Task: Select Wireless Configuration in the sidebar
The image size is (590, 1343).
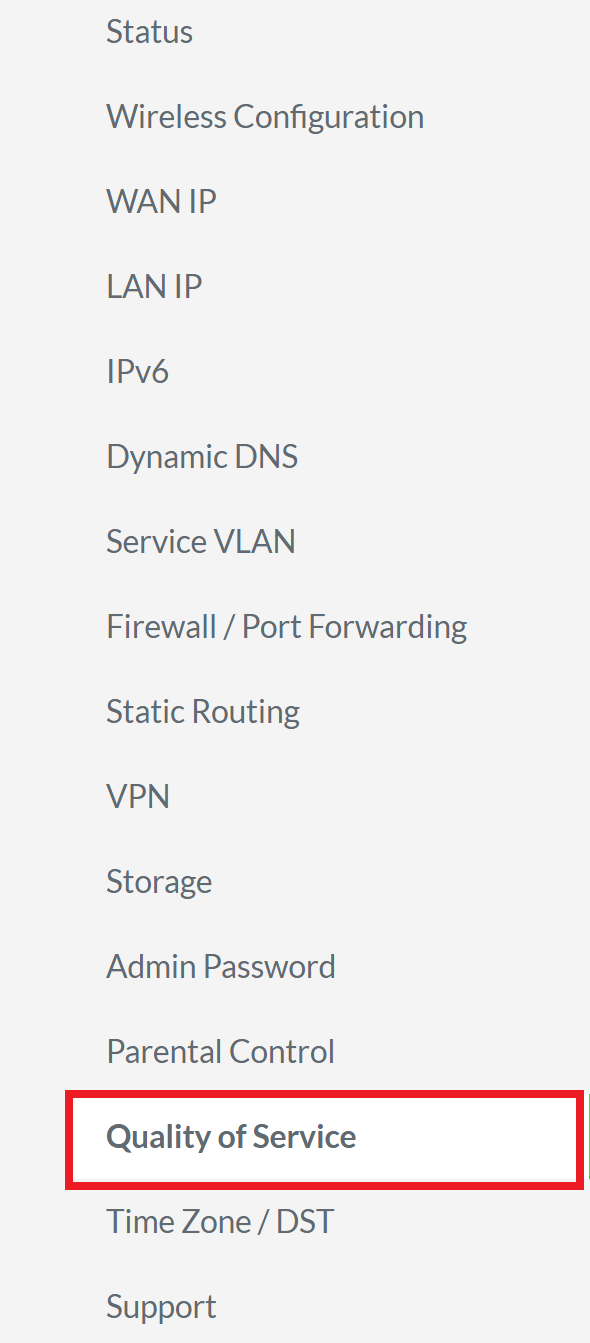Action: pos(265,116)
